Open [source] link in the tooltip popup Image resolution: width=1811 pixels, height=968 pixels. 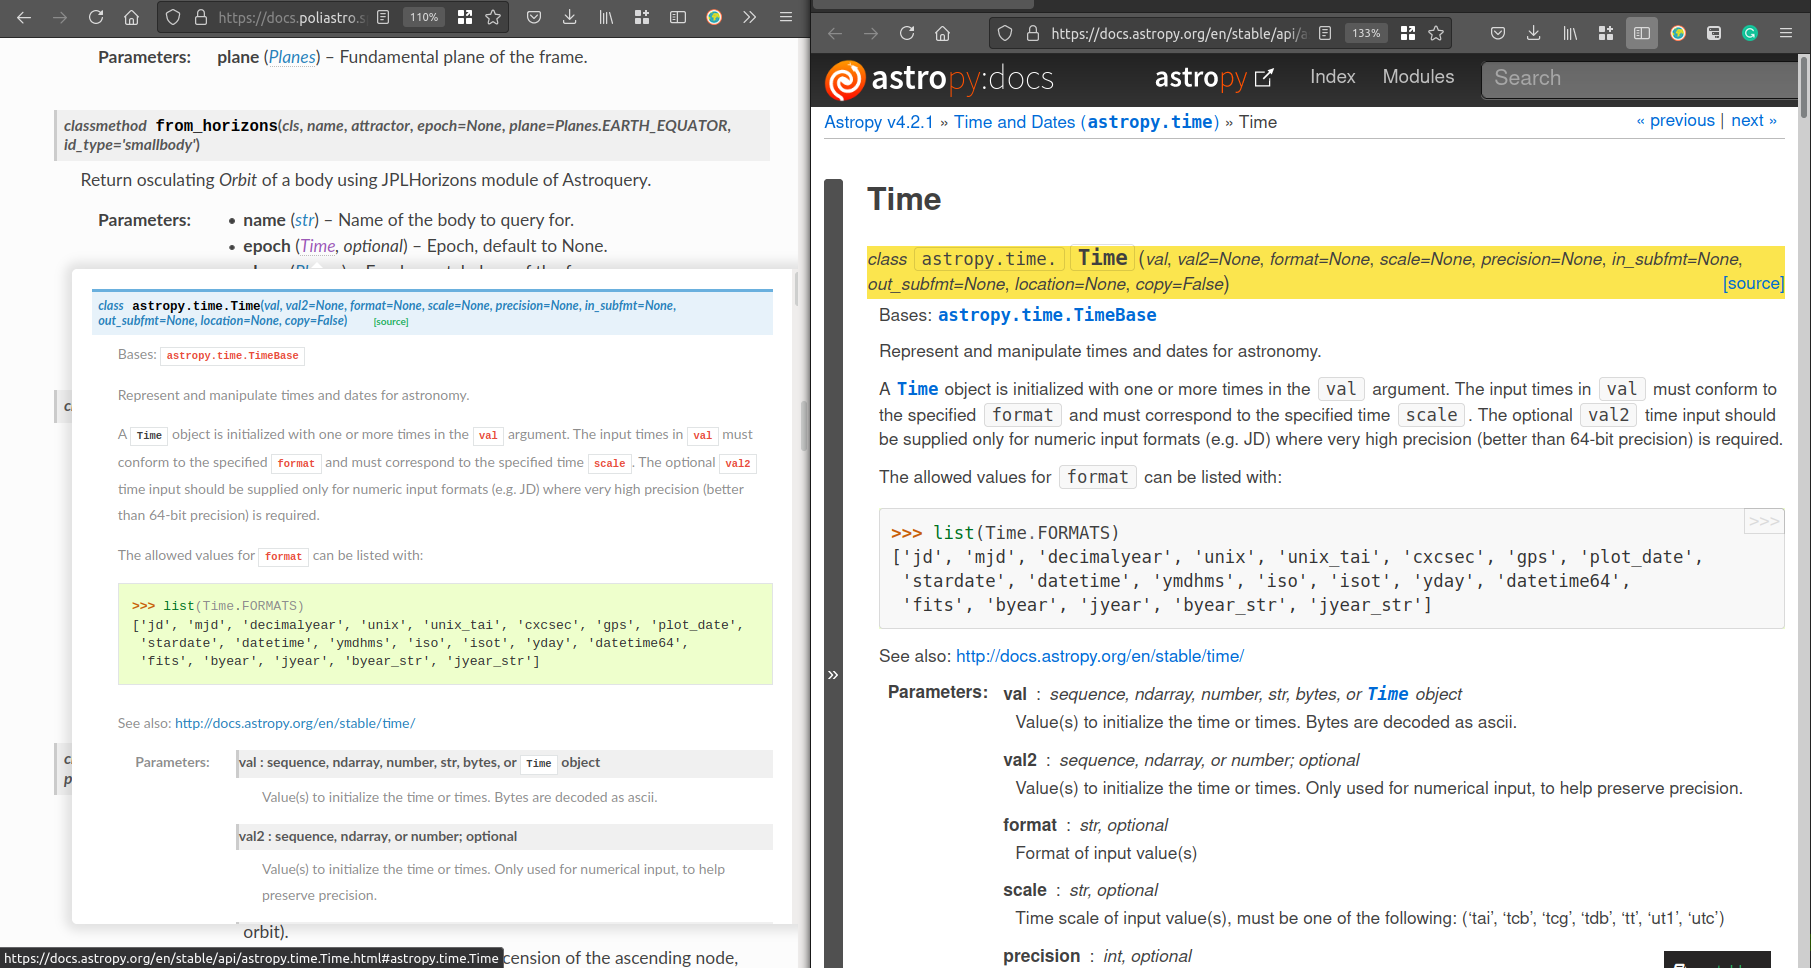(x=391, y=322)
